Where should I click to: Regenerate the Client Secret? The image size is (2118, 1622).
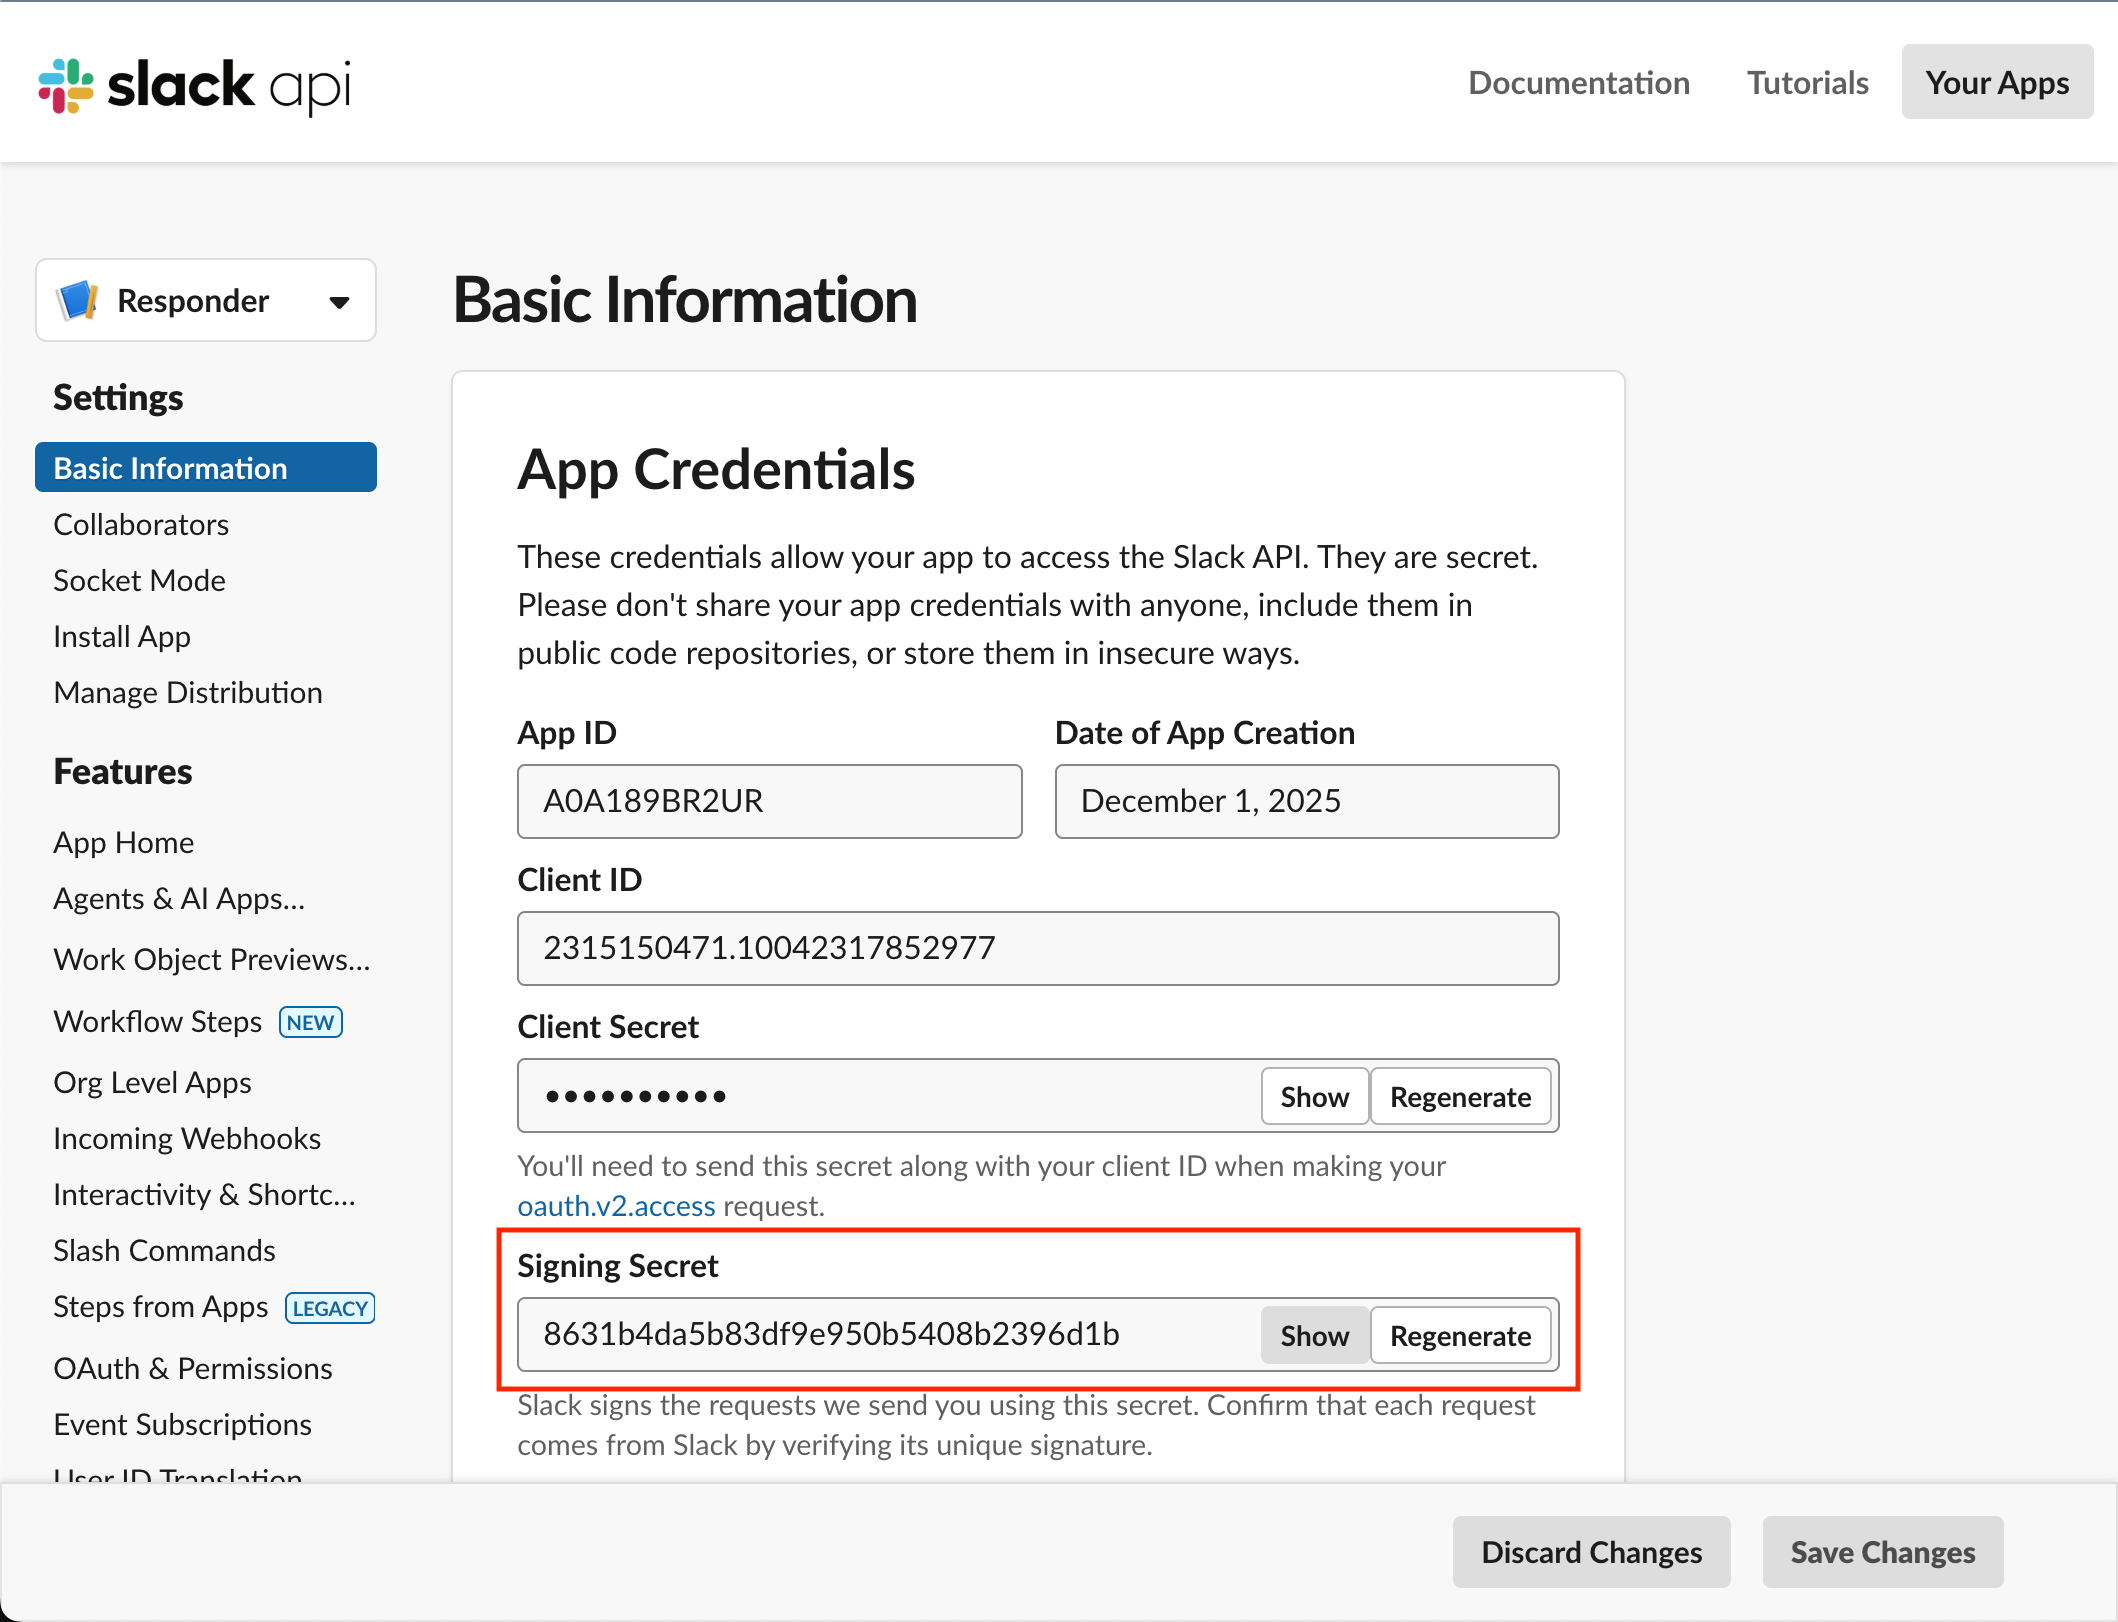1459,1097
